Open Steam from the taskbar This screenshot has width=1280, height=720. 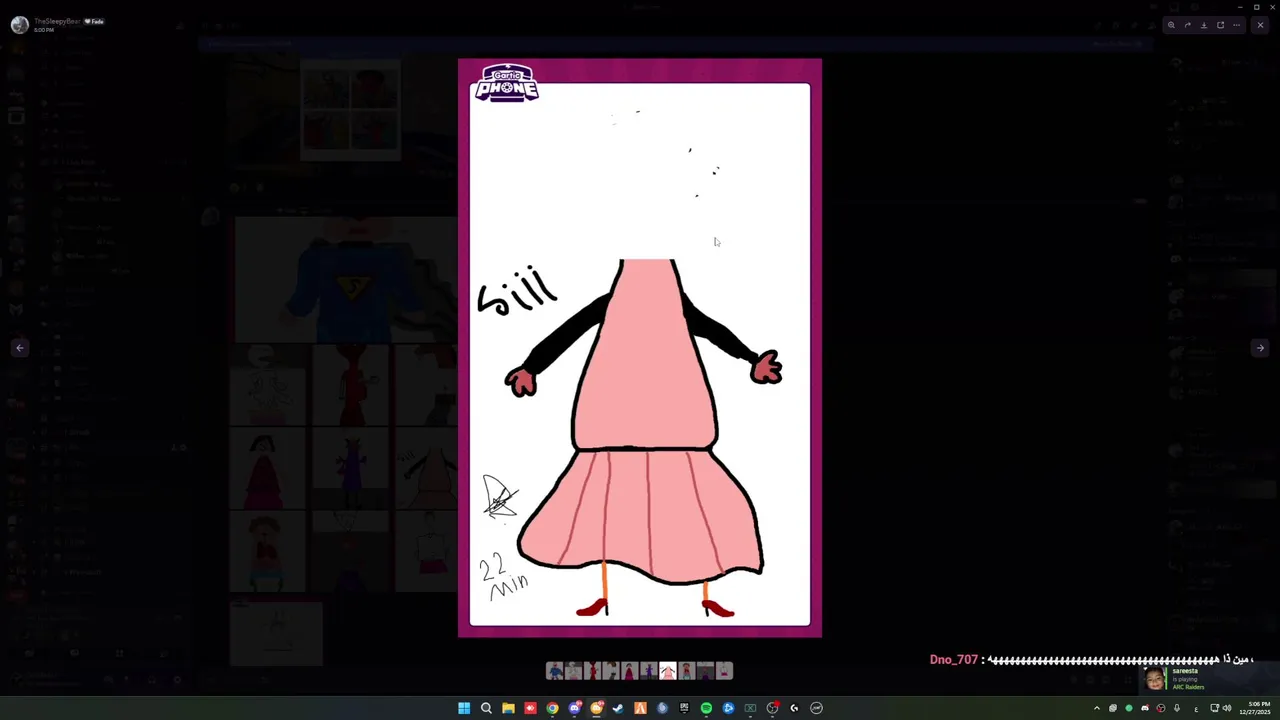pyautogui.click(x=618, y=708)
